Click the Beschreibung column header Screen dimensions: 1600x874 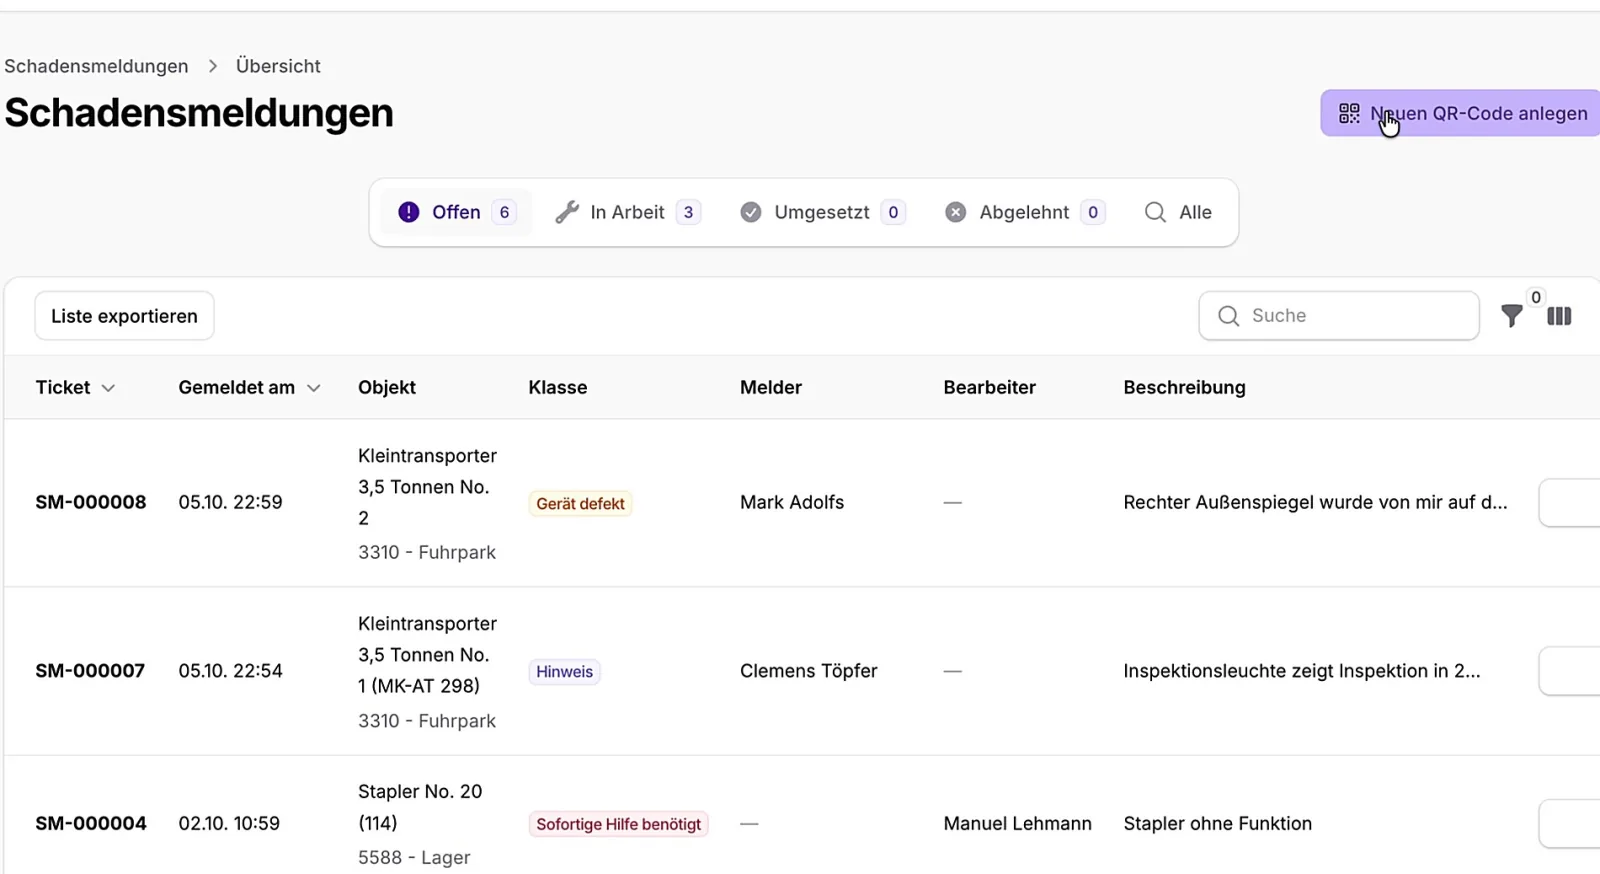tap(1185, 388)
